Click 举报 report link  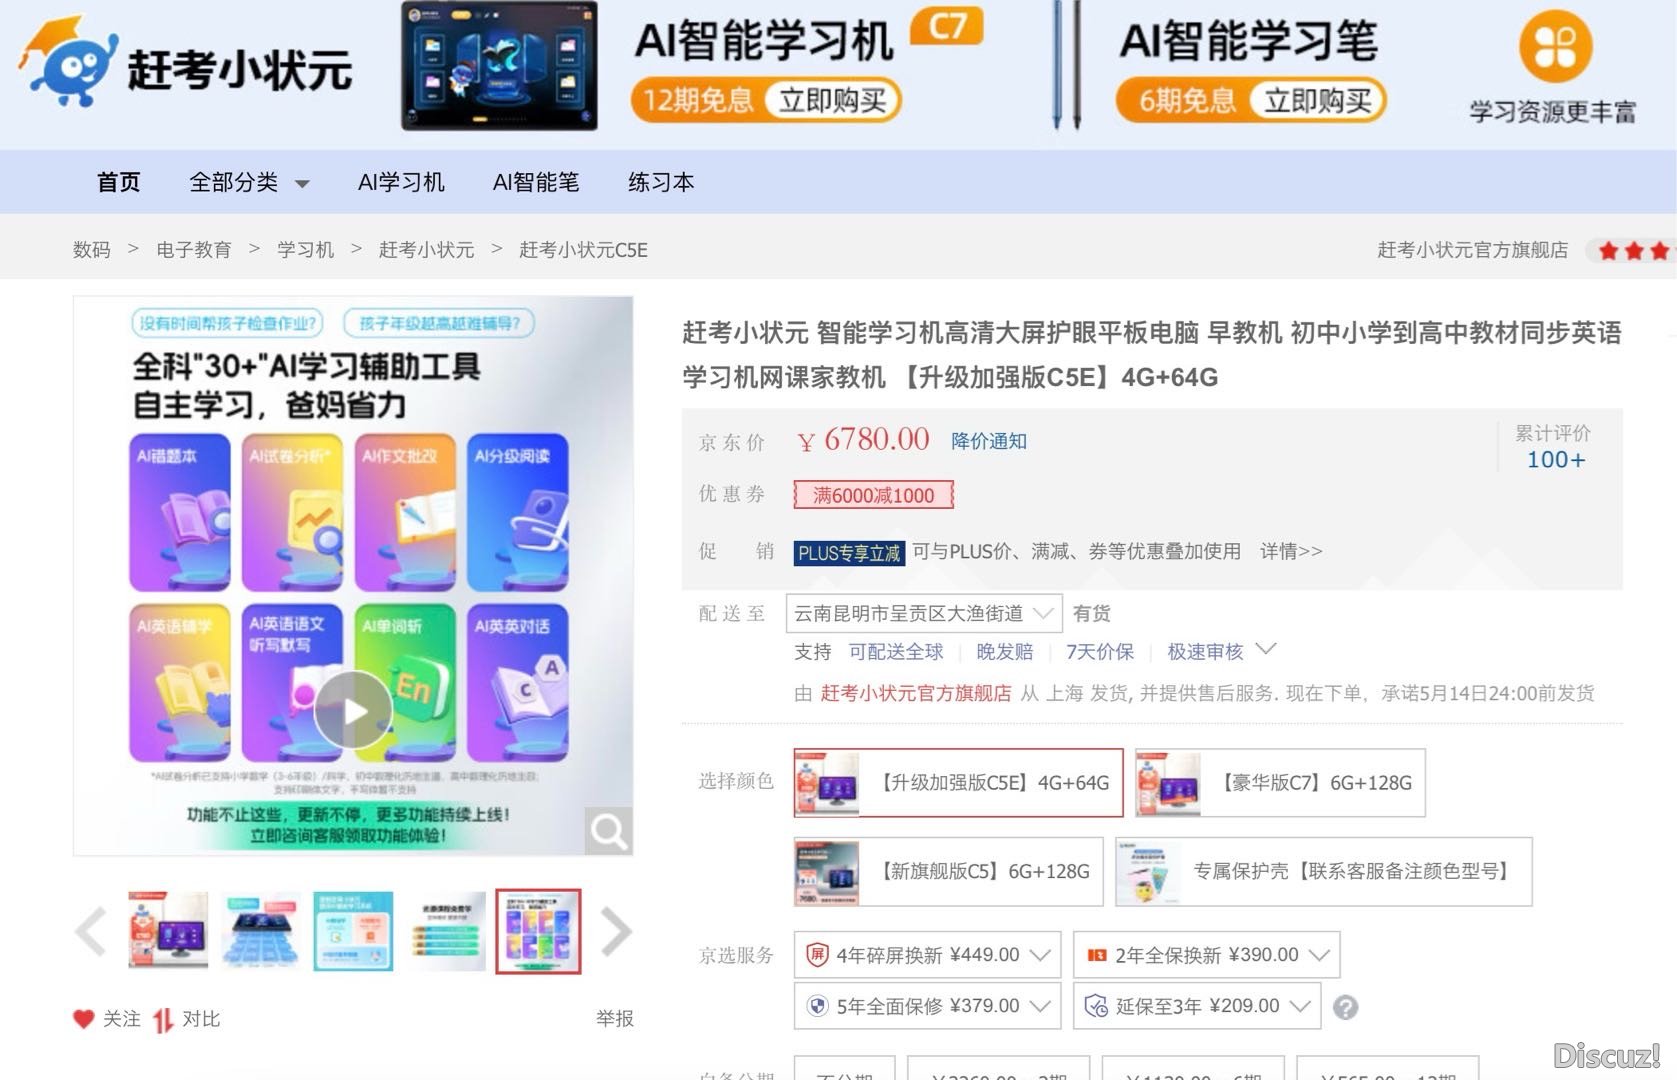coord(615,1019)
